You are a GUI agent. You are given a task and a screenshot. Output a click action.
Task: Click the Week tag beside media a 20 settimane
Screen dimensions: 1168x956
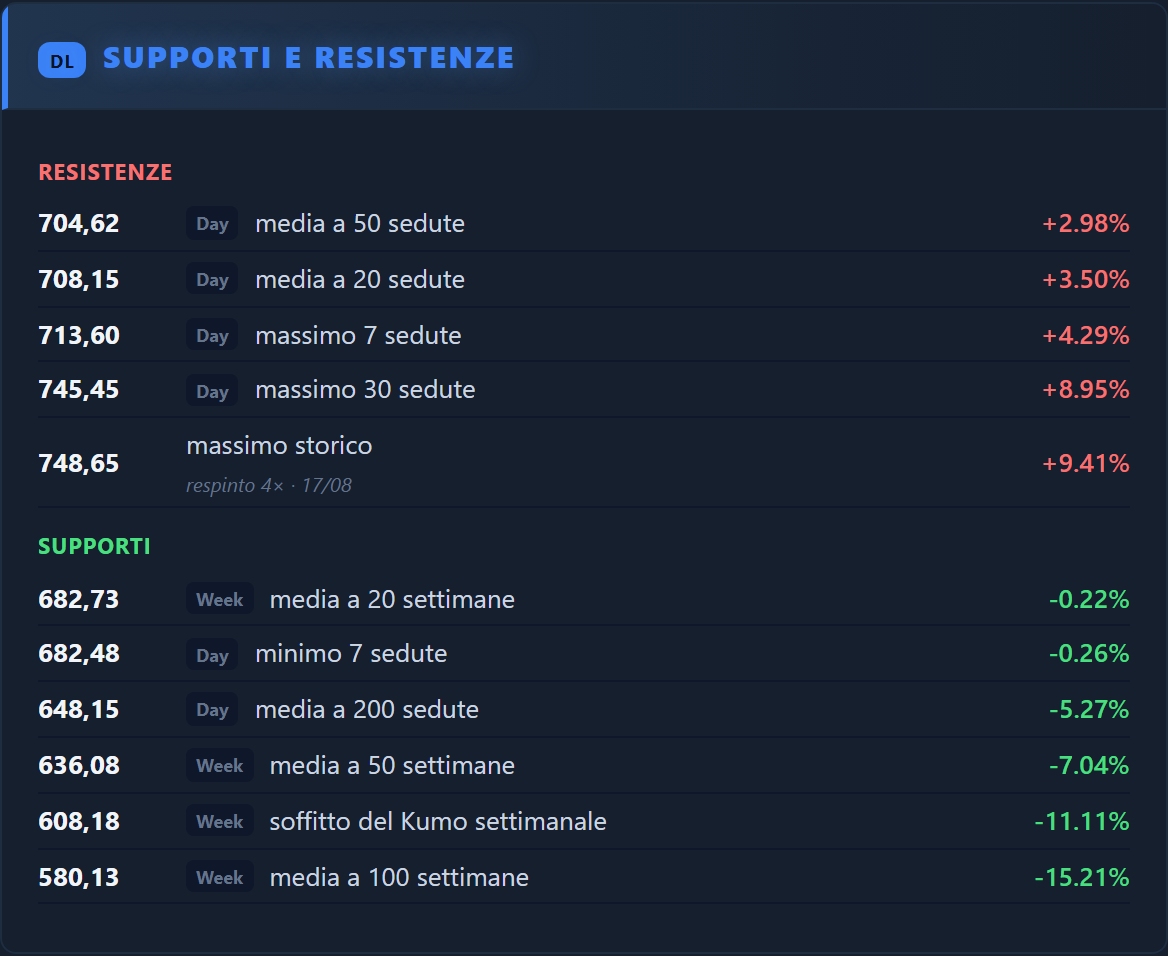[220, 599]
